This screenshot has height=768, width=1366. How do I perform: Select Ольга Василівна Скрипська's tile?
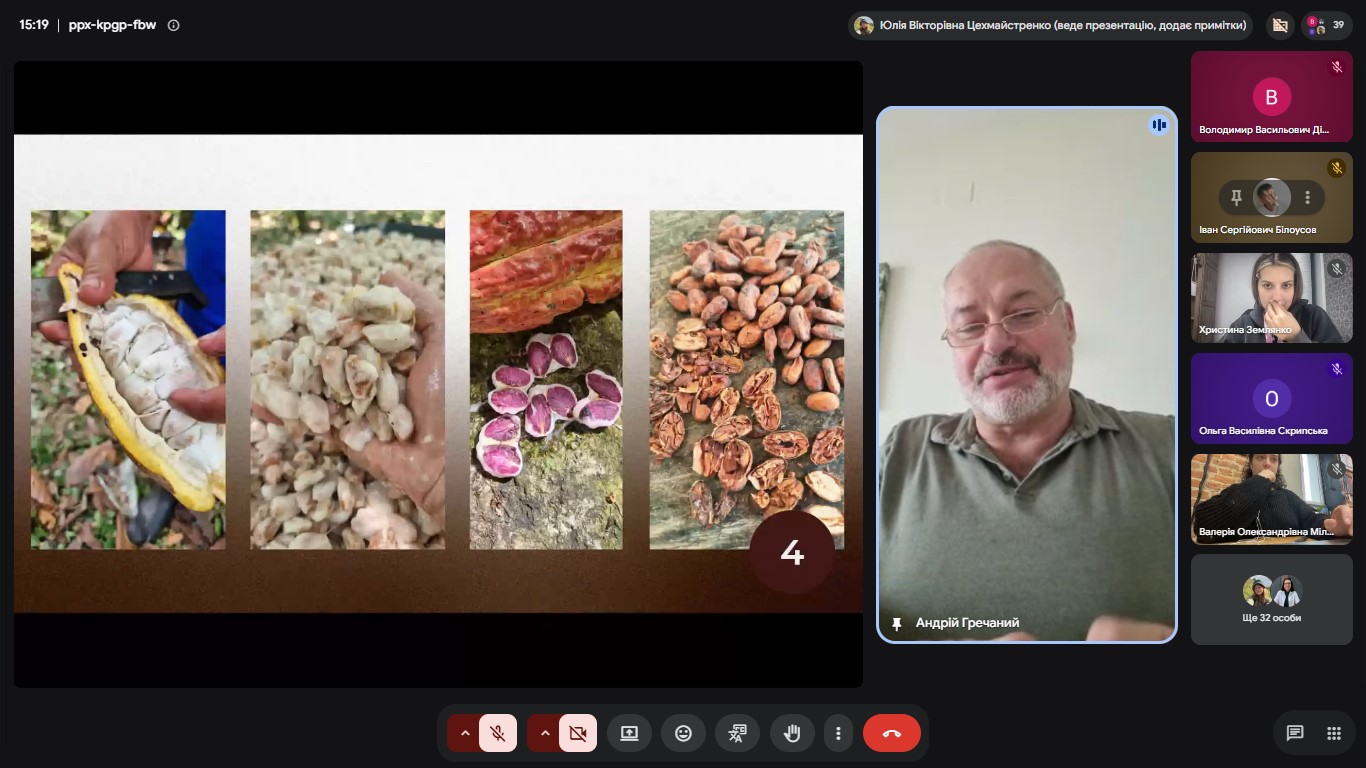point(1272,398)
